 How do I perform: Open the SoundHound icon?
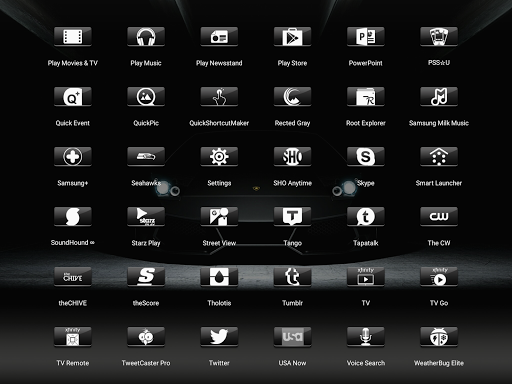tap(73, 216)
